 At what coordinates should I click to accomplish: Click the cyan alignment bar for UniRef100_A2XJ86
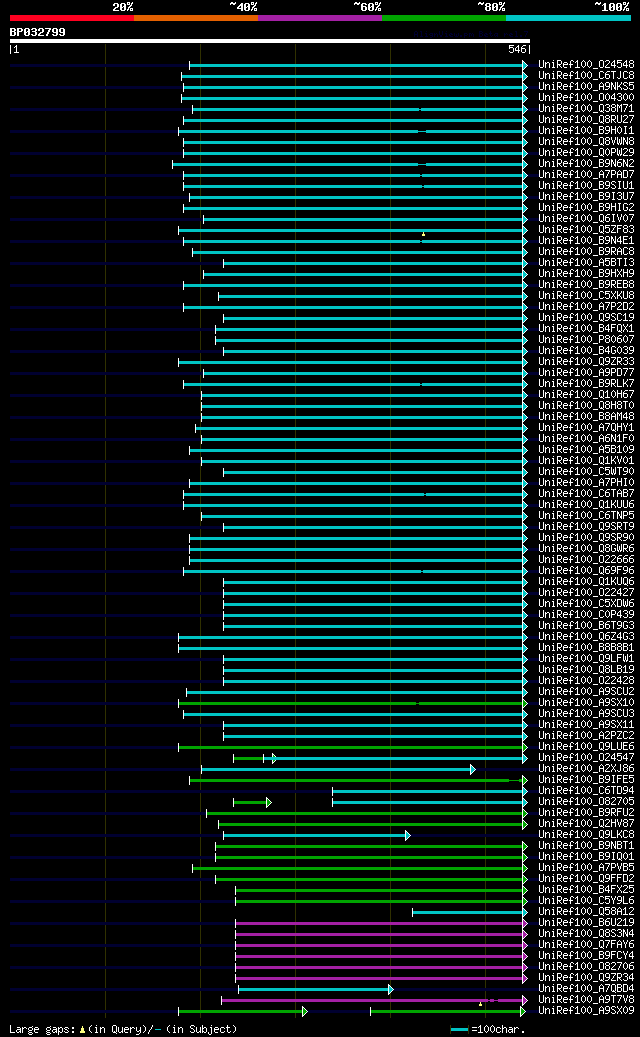[339, 769]
